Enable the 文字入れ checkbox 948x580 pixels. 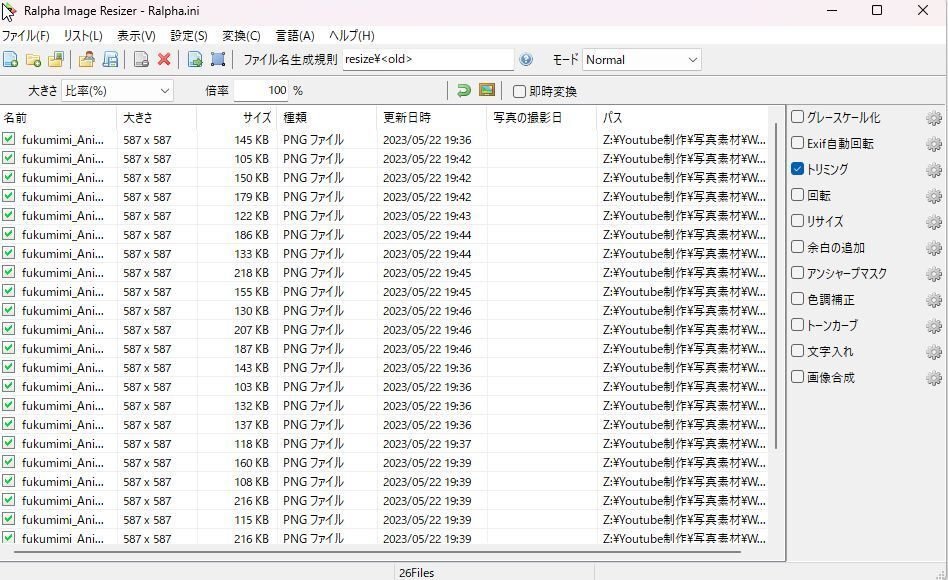tap(797, 351)
